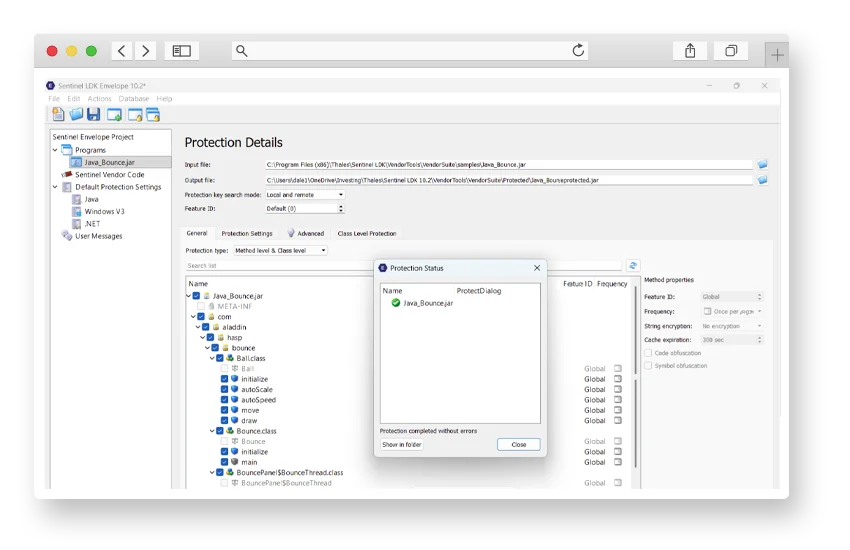Viewport: 850px width, 550px height.
Task: Uncheck the main method checkbox
Action: pyautogui.click(x=224, y=462)
